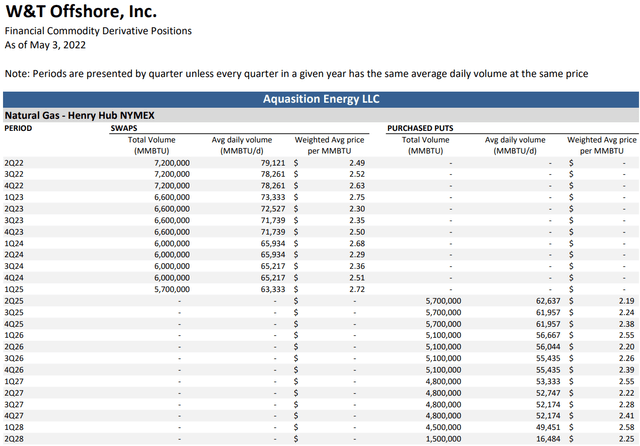640x446 pixels.
Task: Click the 'W&T Offshore, Inc.' title
Action: point(81,11)
